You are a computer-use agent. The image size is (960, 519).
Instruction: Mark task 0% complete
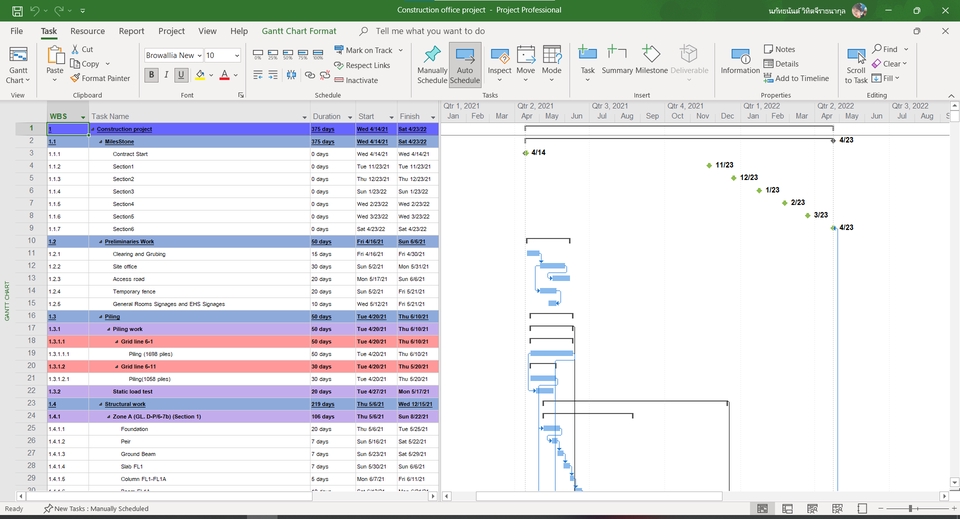coord(258,54)
